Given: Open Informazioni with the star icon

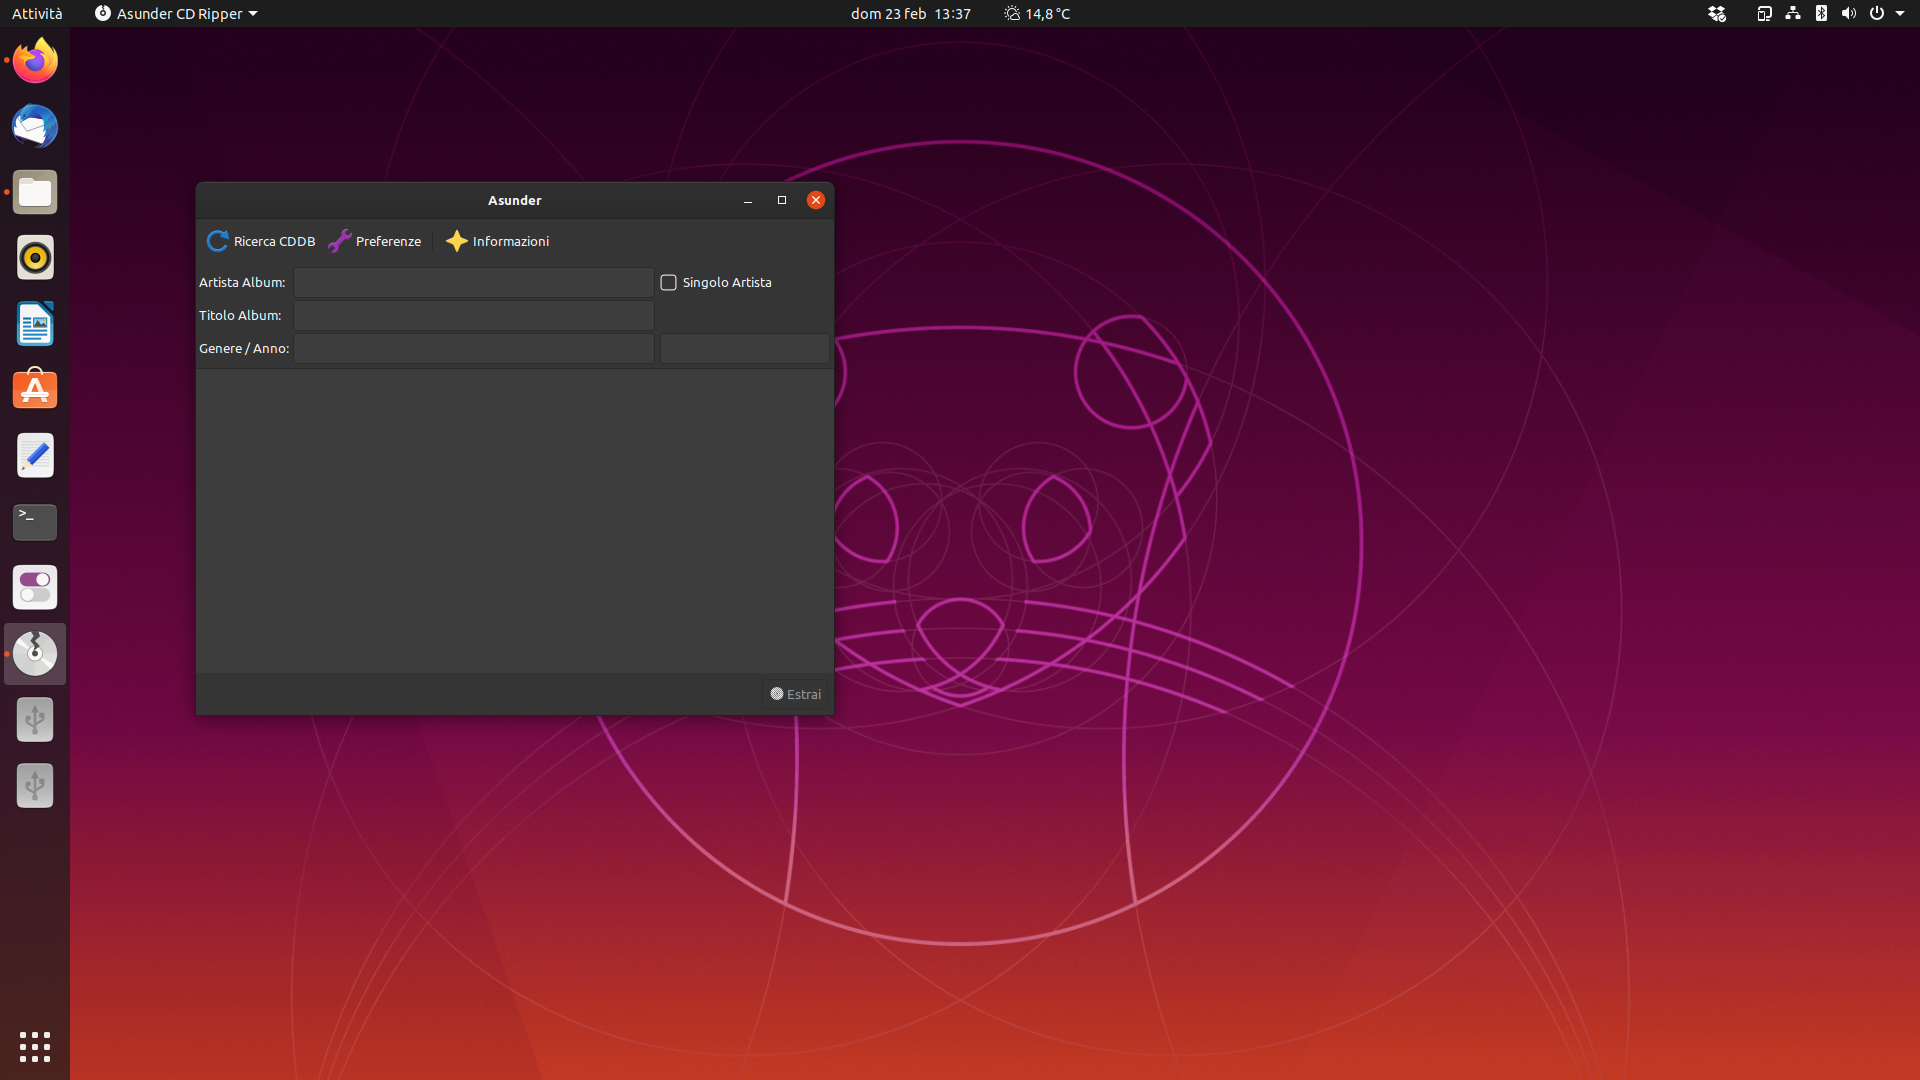Looking at the screenshot, I should 457,241.
